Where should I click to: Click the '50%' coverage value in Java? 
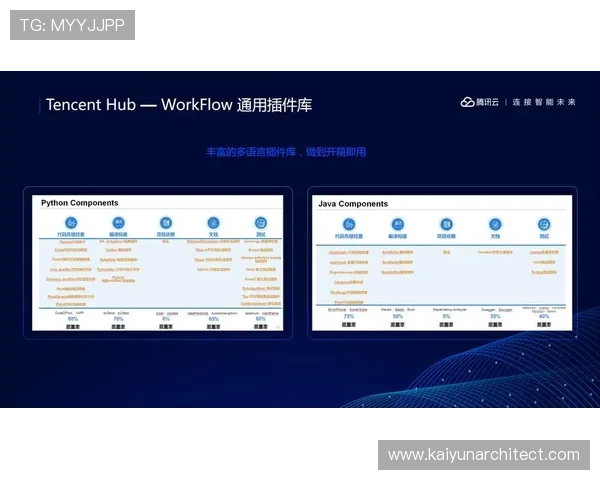click(398, 316)
